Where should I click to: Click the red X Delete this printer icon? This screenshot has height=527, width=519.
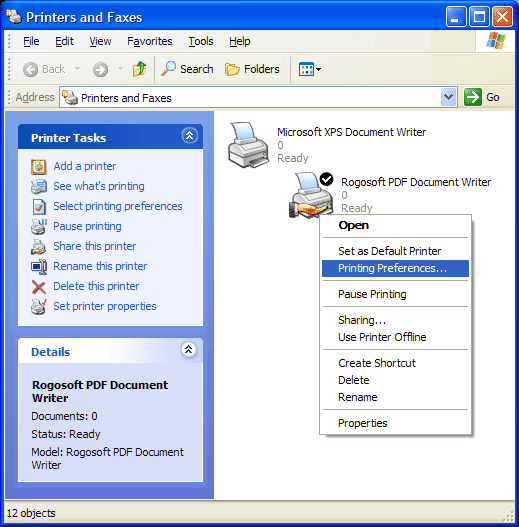click(39, 287)
